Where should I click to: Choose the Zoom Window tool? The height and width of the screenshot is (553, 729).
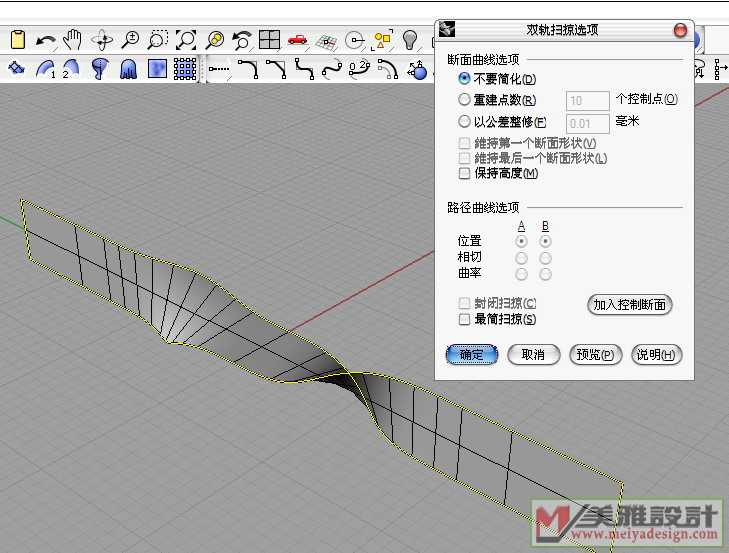(x=158, y=40)
